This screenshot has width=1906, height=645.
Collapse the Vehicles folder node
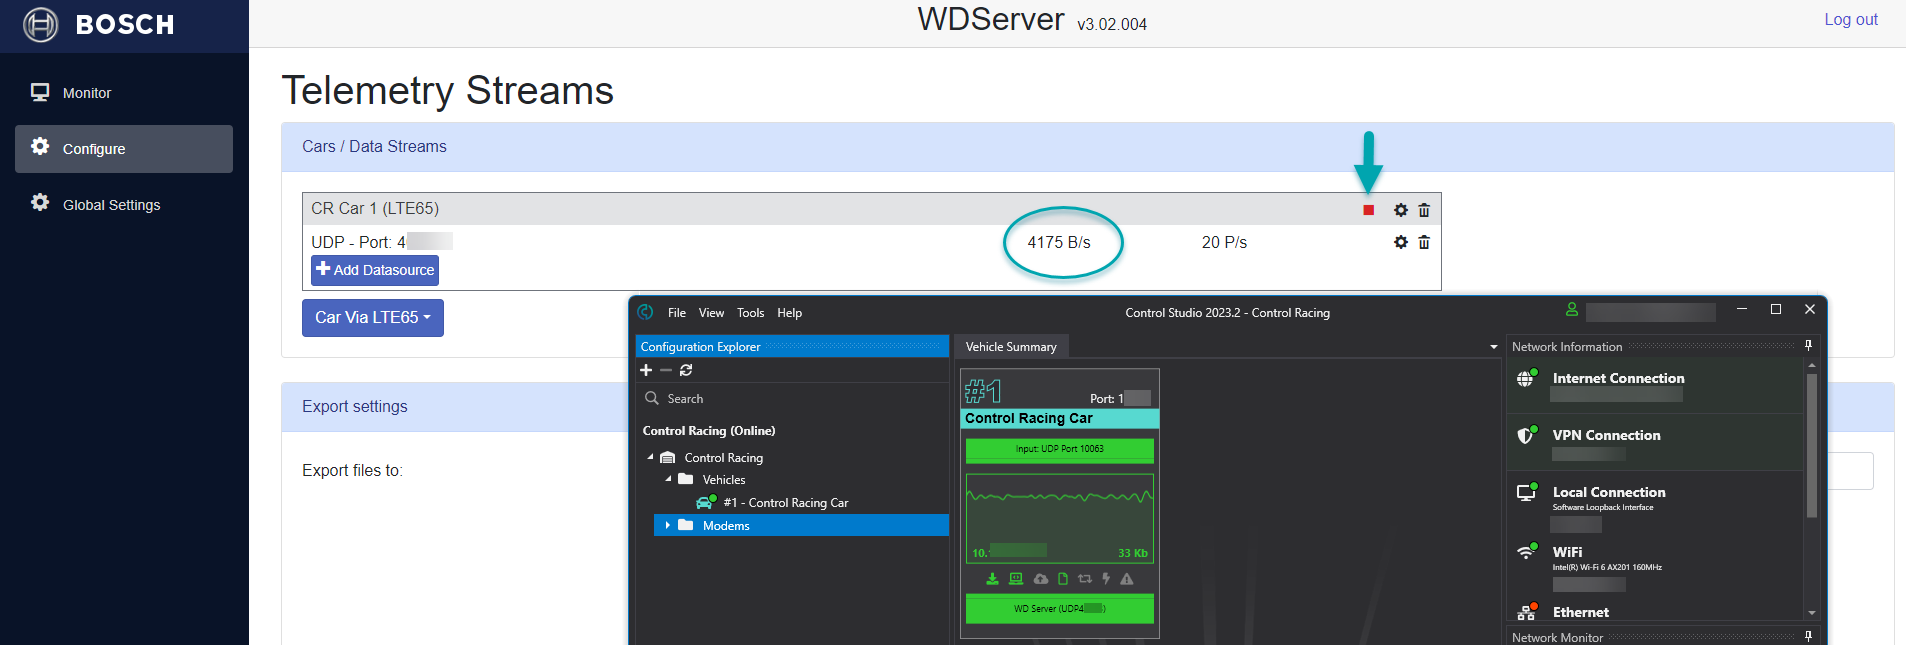pos(668,479)
